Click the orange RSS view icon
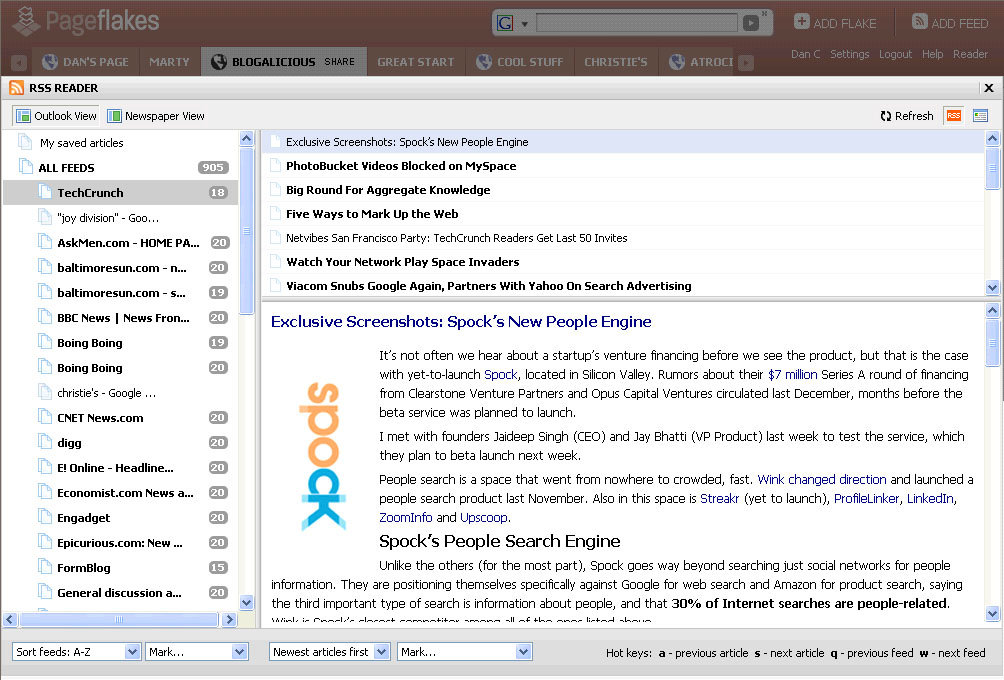This screenshot has width=1004, height=680. [953, 116]
